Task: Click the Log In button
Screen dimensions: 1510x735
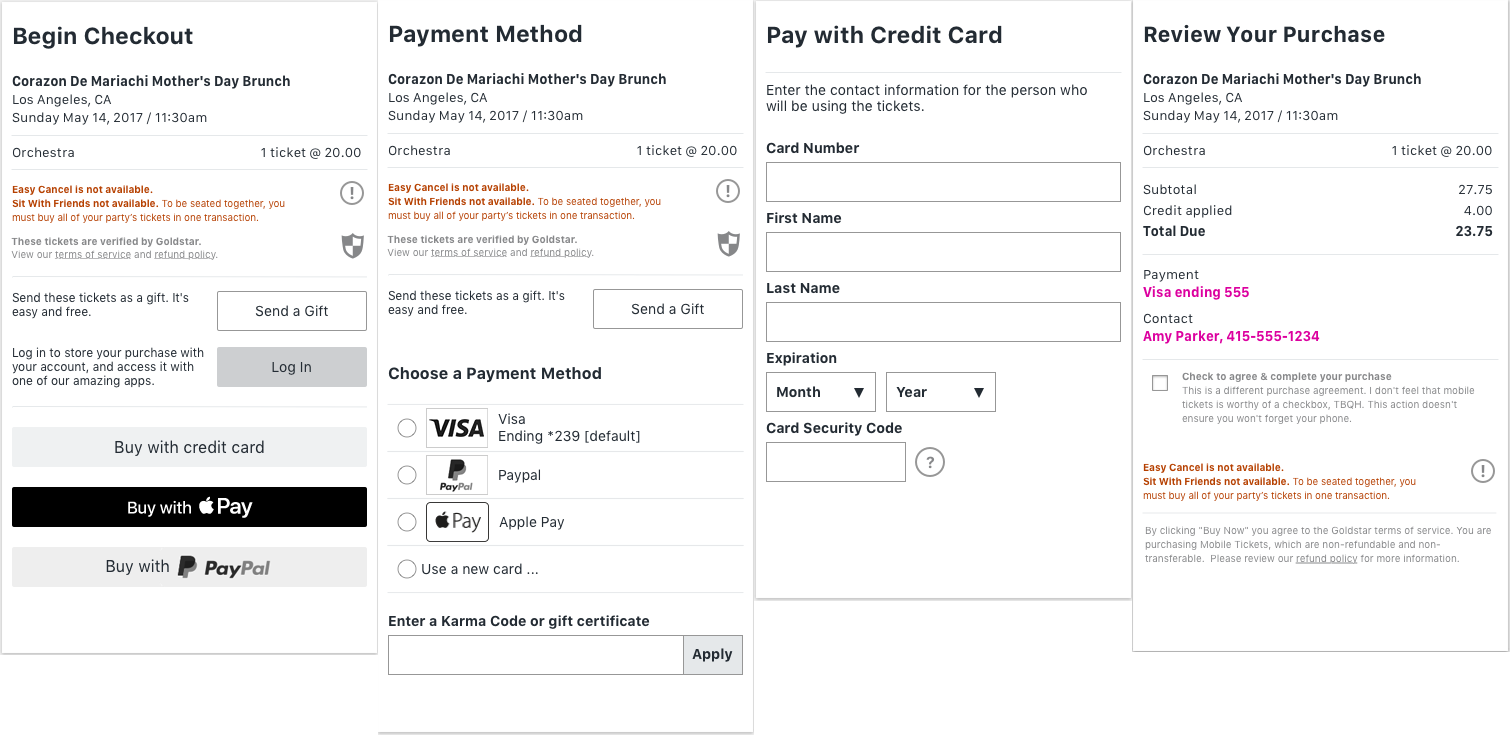Action: pos(291,367)
